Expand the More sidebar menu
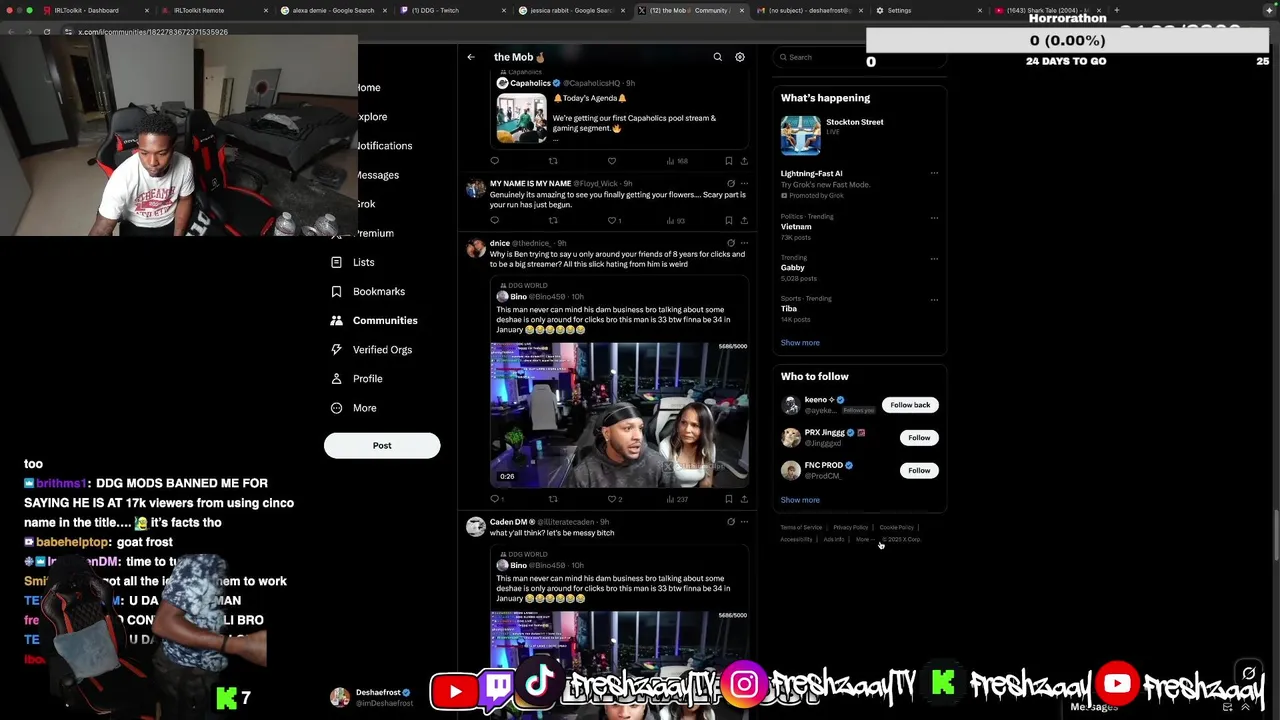 (353, 408)
